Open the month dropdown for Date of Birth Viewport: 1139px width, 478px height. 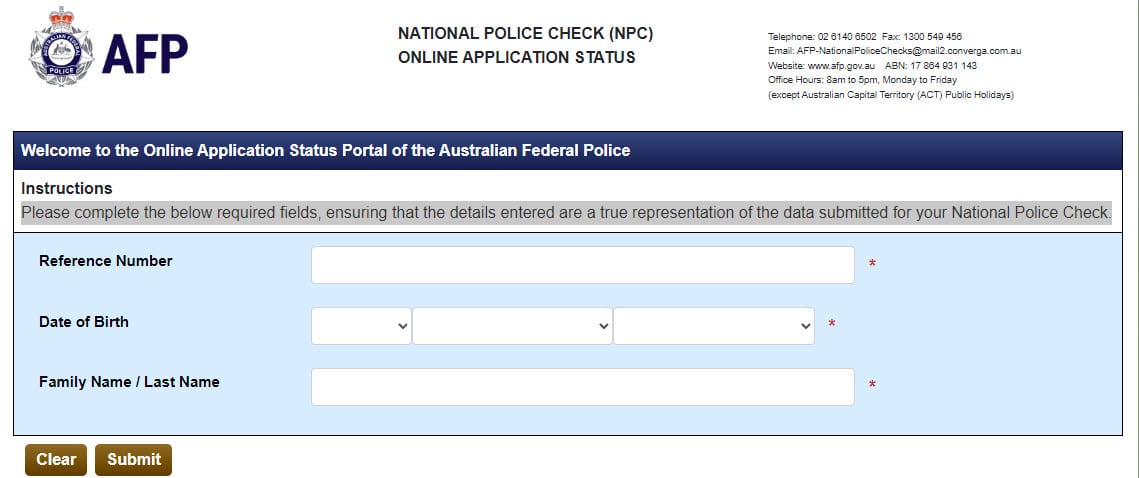[512, 325]
